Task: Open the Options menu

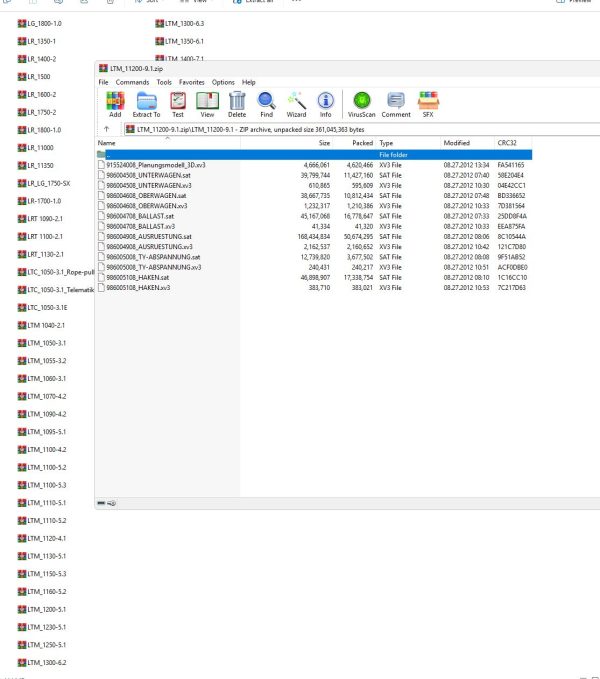Action: pos(223,82)
